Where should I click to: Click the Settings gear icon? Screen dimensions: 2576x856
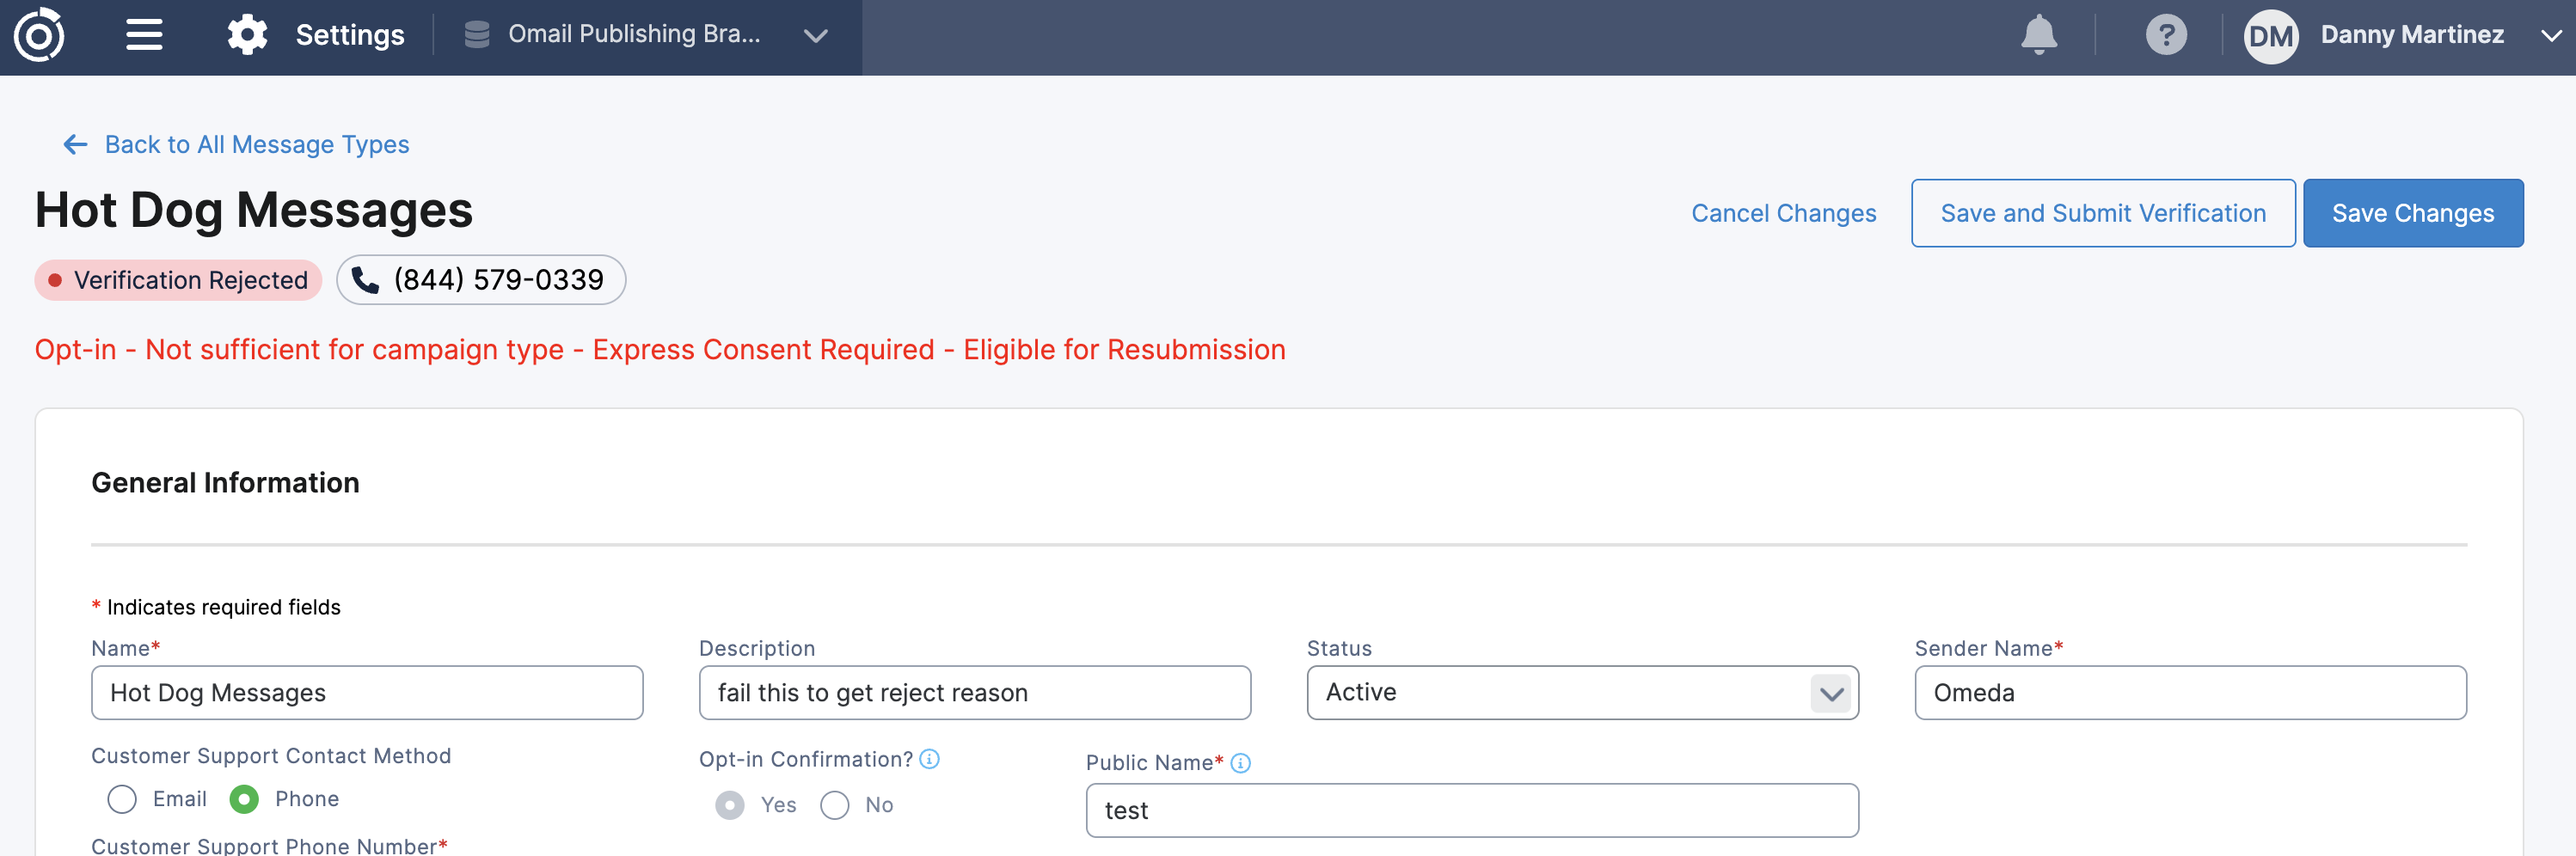point(247,36)
